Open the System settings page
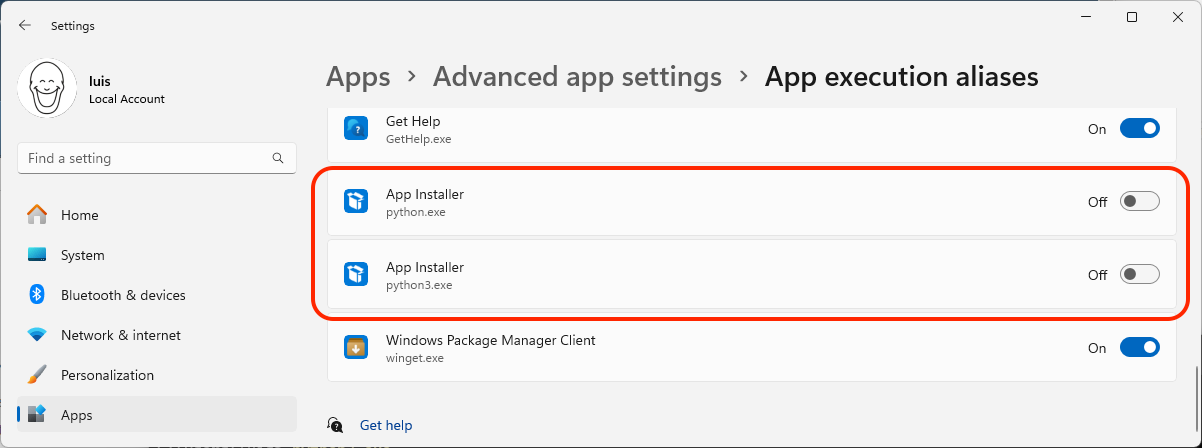The image size is (1202, 448). tap(157, 255)
